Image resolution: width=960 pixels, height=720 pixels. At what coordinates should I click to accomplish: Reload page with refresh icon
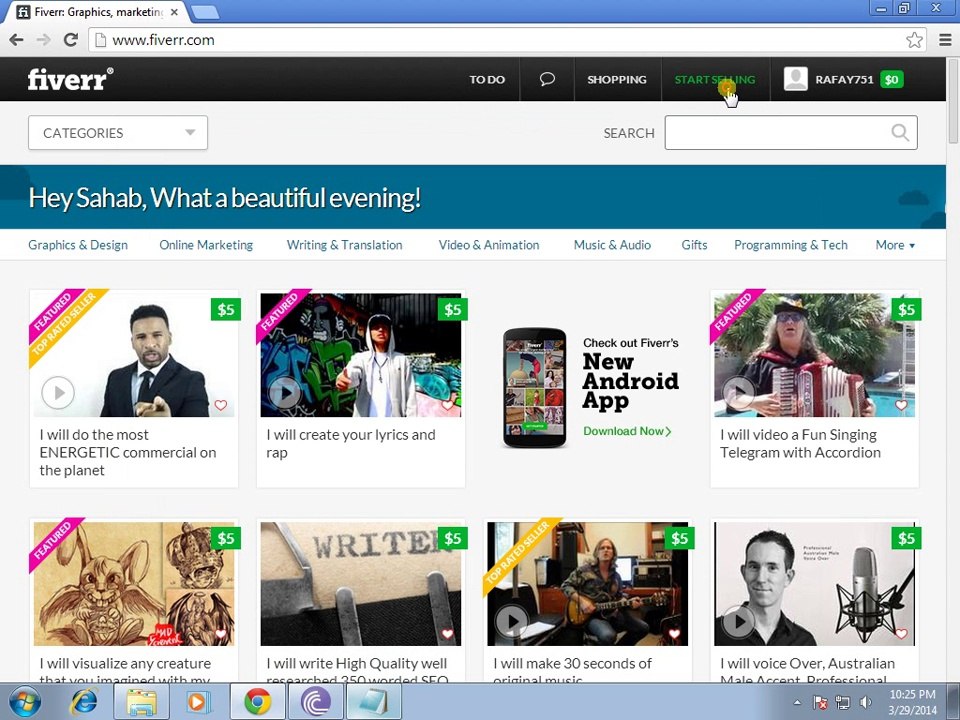coord(71,40)
